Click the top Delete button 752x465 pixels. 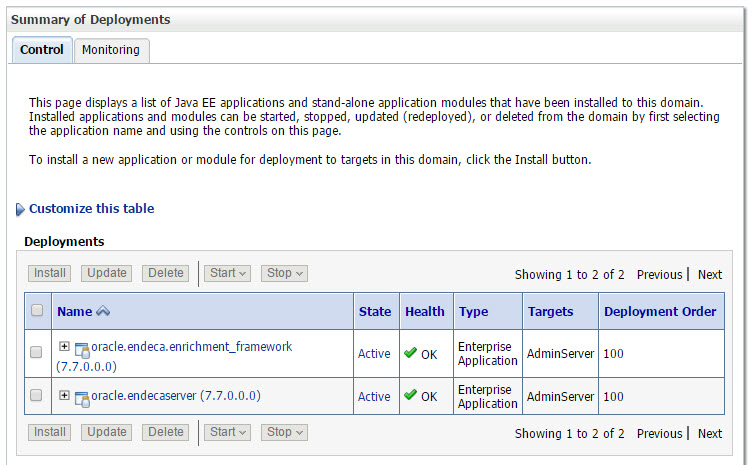point(165,273)
